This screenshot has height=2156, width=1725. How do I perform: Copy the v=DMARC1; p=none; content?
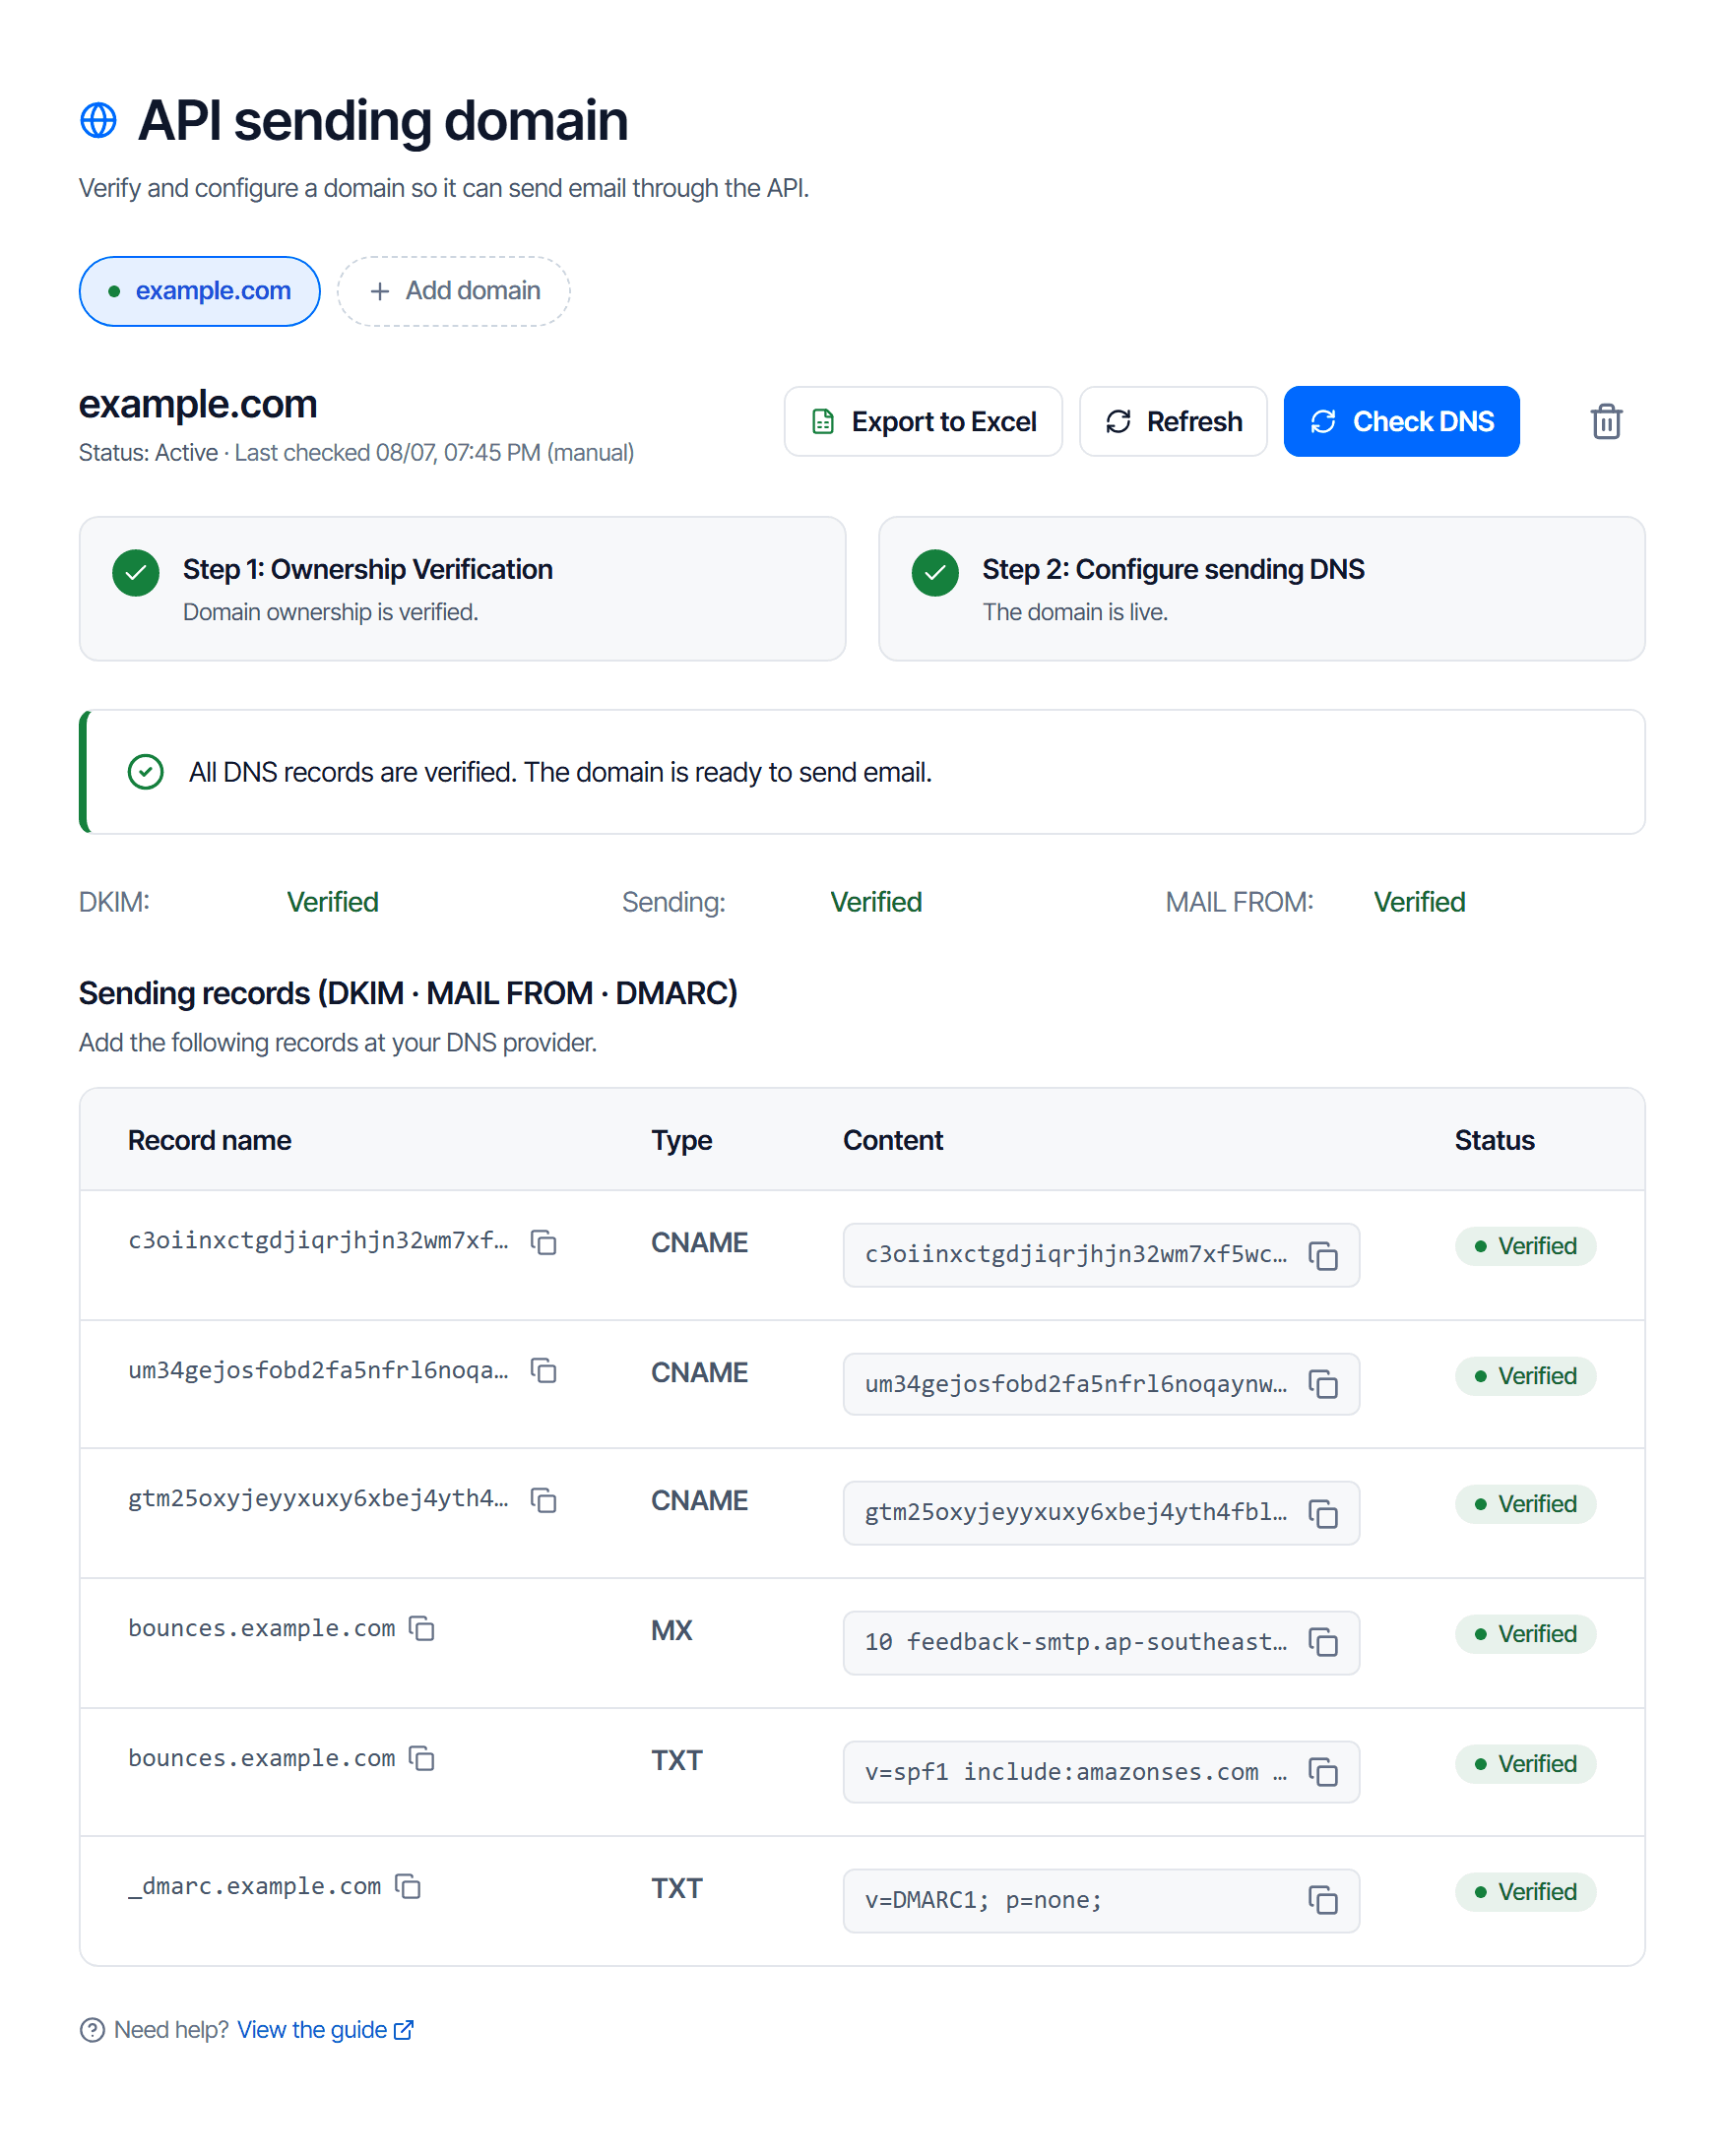tap(1323, 1900)
